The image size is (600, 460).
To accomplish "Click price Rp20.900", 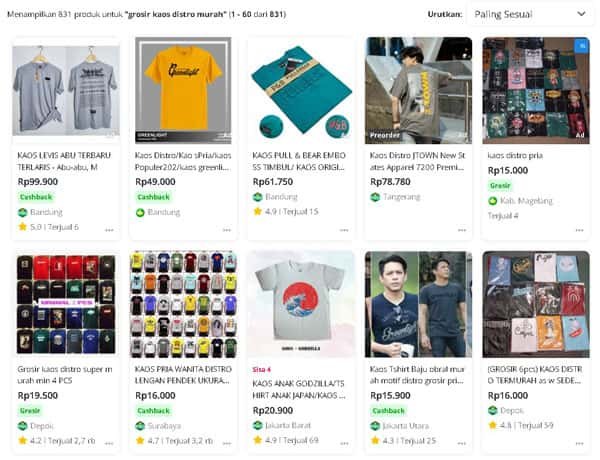I will 273,411.
